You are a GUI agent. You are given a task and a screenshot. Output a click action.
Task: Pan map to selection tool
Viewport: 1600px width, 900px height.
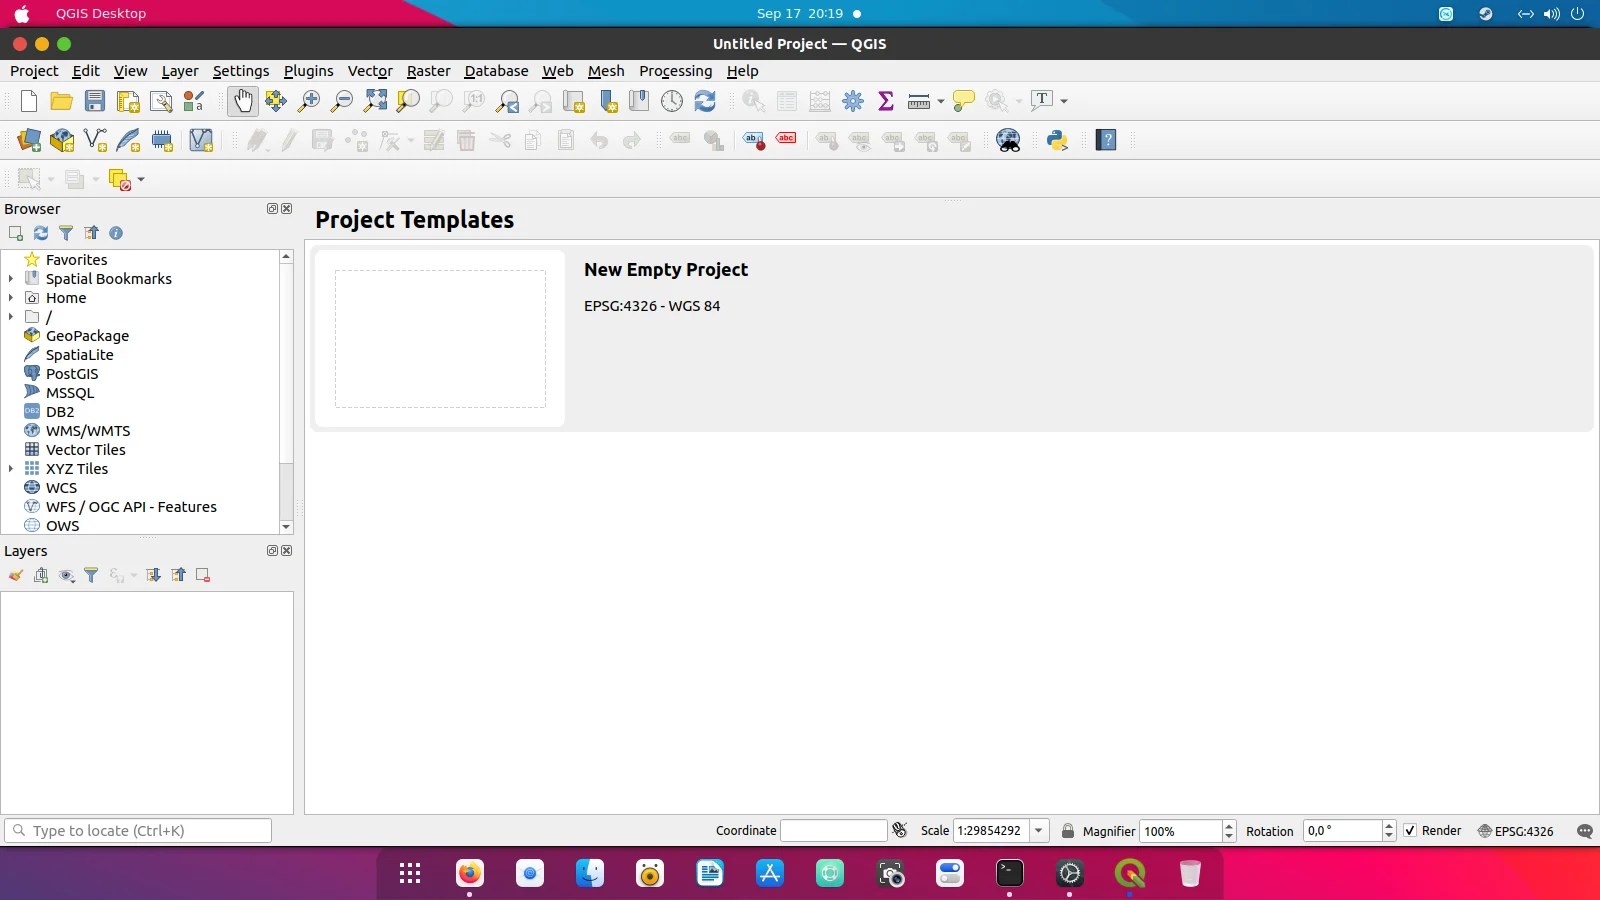276,101
